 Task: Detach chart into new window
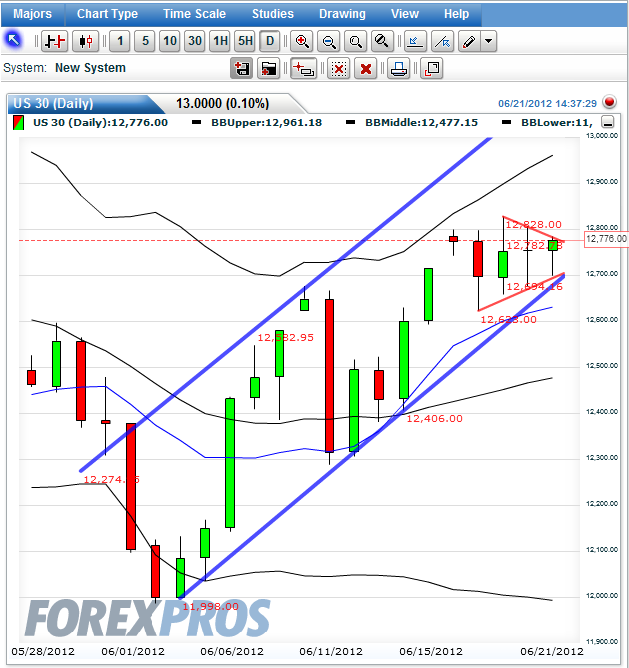point(432,68)
